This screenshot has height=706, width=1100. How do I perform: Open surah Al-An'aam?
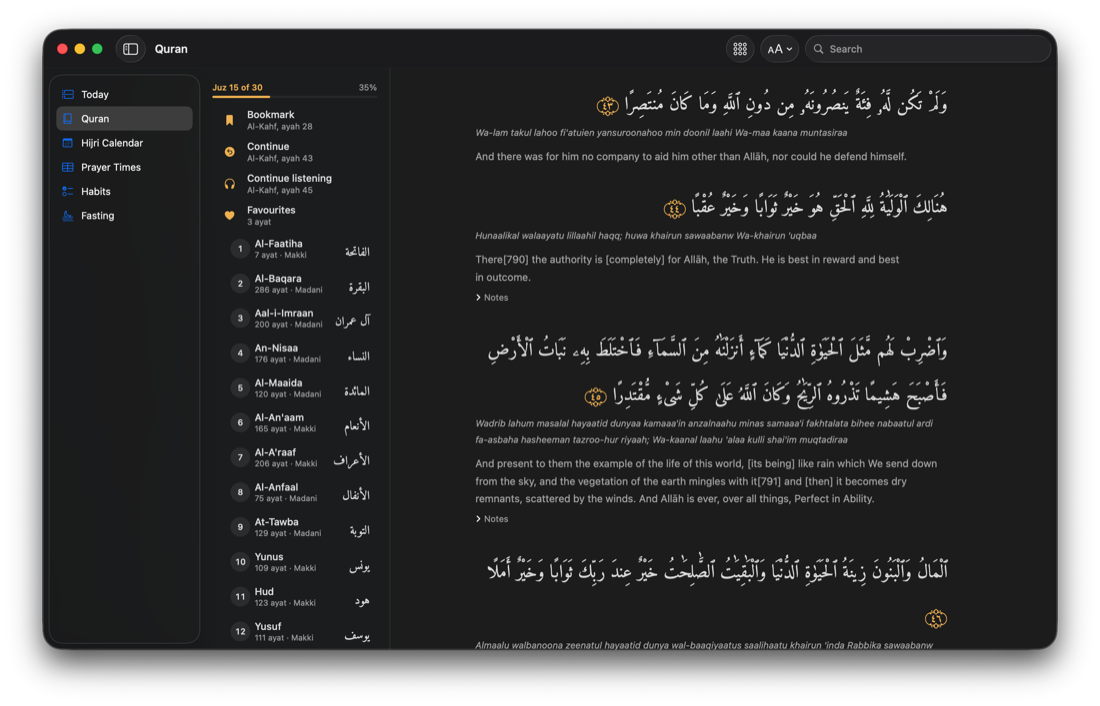click(x=300, y=422)
